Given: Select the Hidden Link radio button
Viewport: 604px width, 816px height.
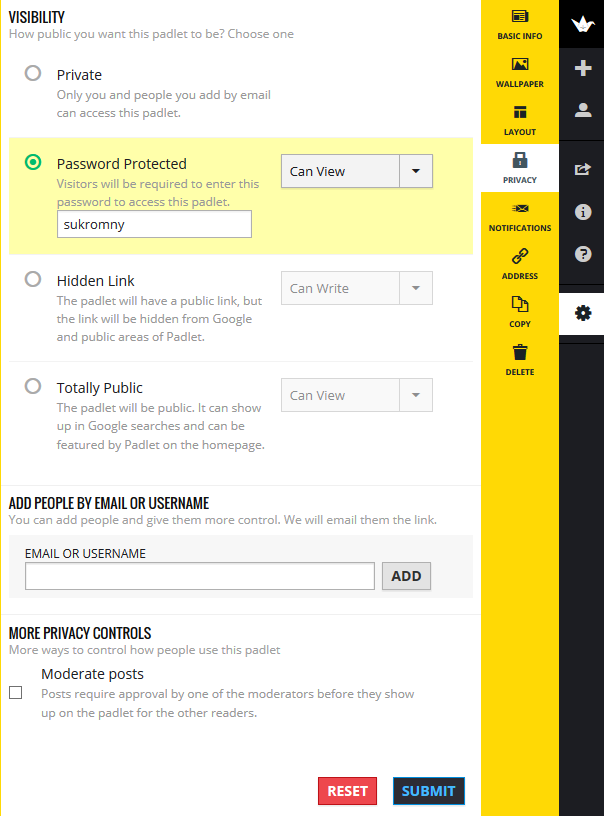Looking at the screenshot, I should point(33,279).
